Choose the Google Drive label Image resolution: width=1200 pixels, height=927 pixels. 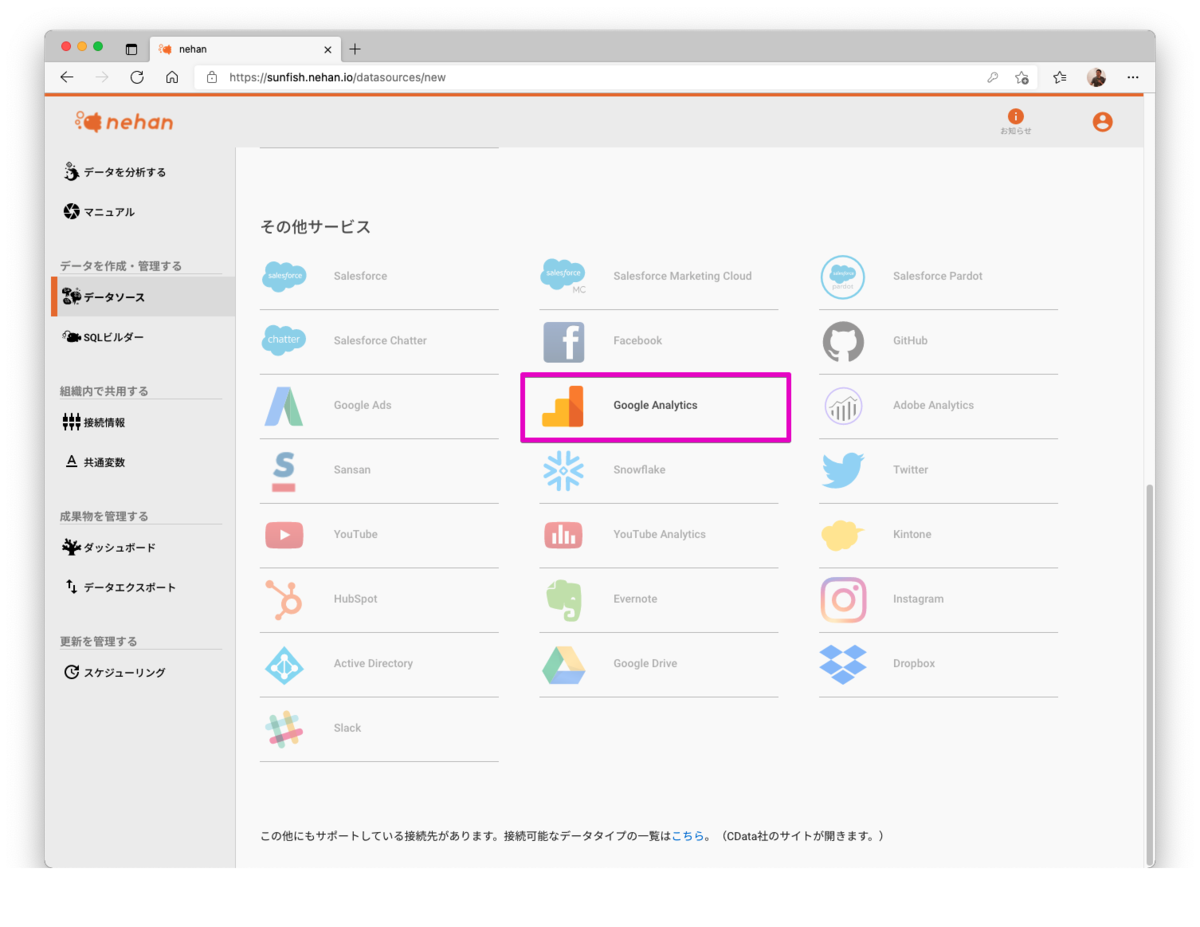pyautogui.click(x=645, y=663)
